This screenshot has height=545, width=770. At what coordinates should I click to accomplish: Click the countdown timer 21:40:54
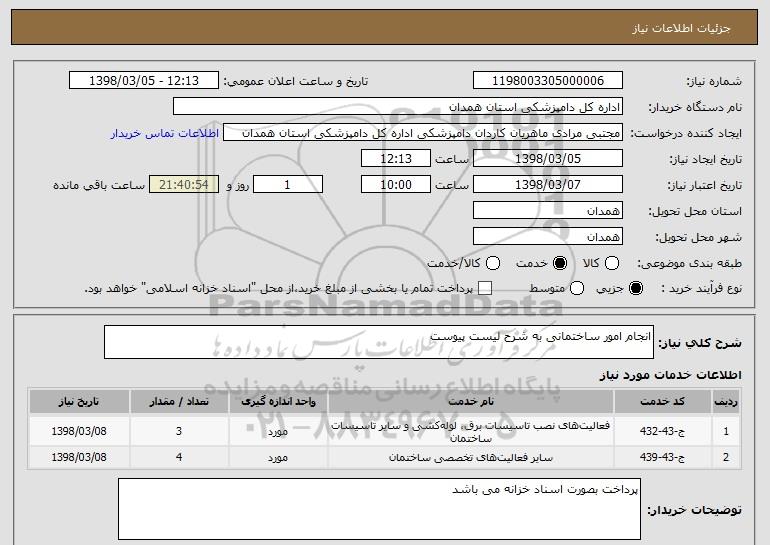click(x=184, y=185)
